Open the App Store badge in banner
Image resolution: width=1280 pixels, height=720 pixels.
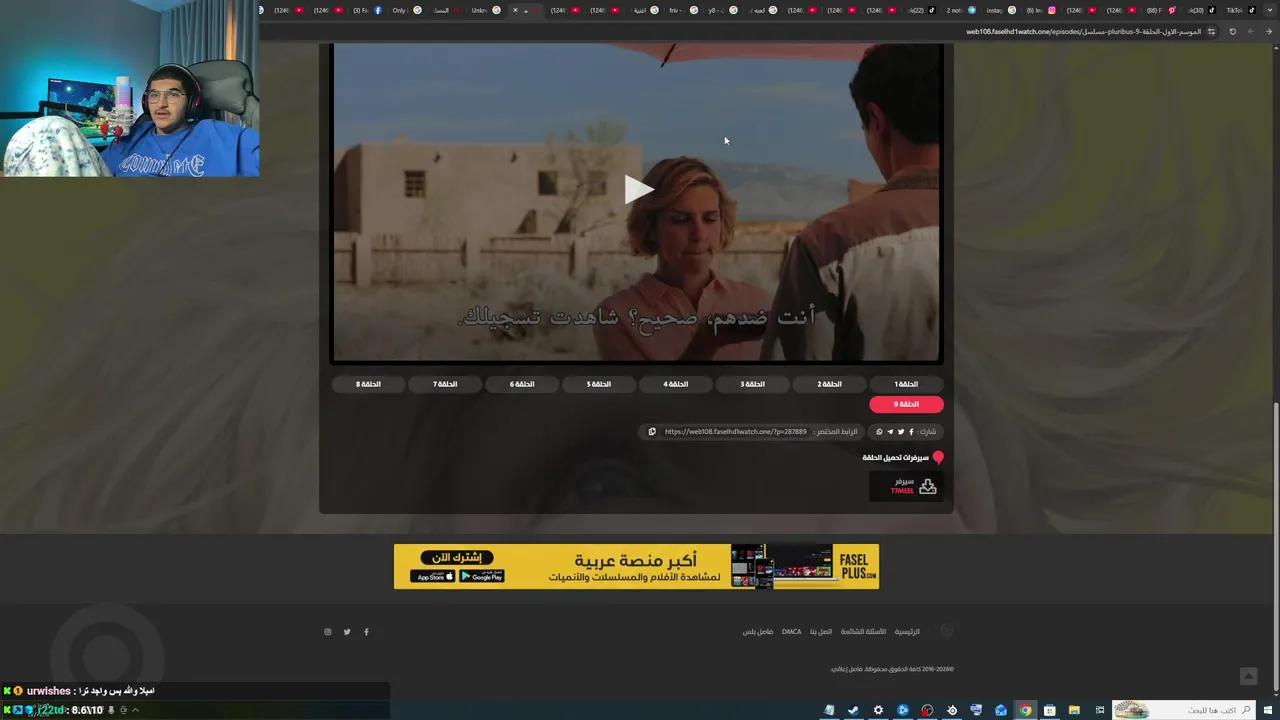point(433,576)
